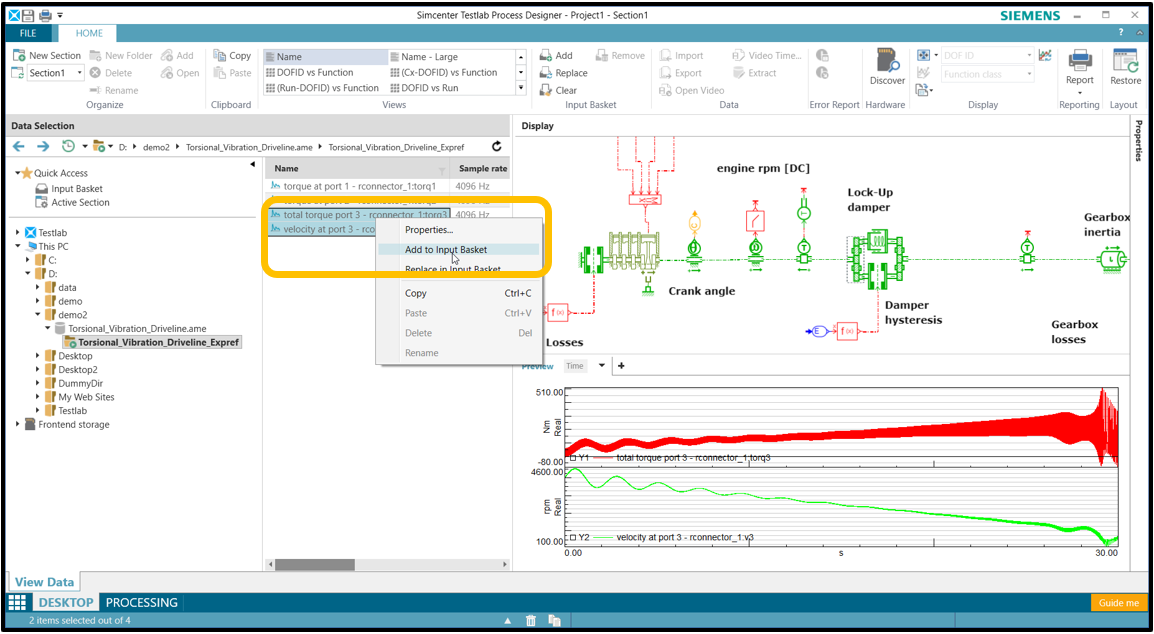Open the Section1 dropdown in Organize

79,73
